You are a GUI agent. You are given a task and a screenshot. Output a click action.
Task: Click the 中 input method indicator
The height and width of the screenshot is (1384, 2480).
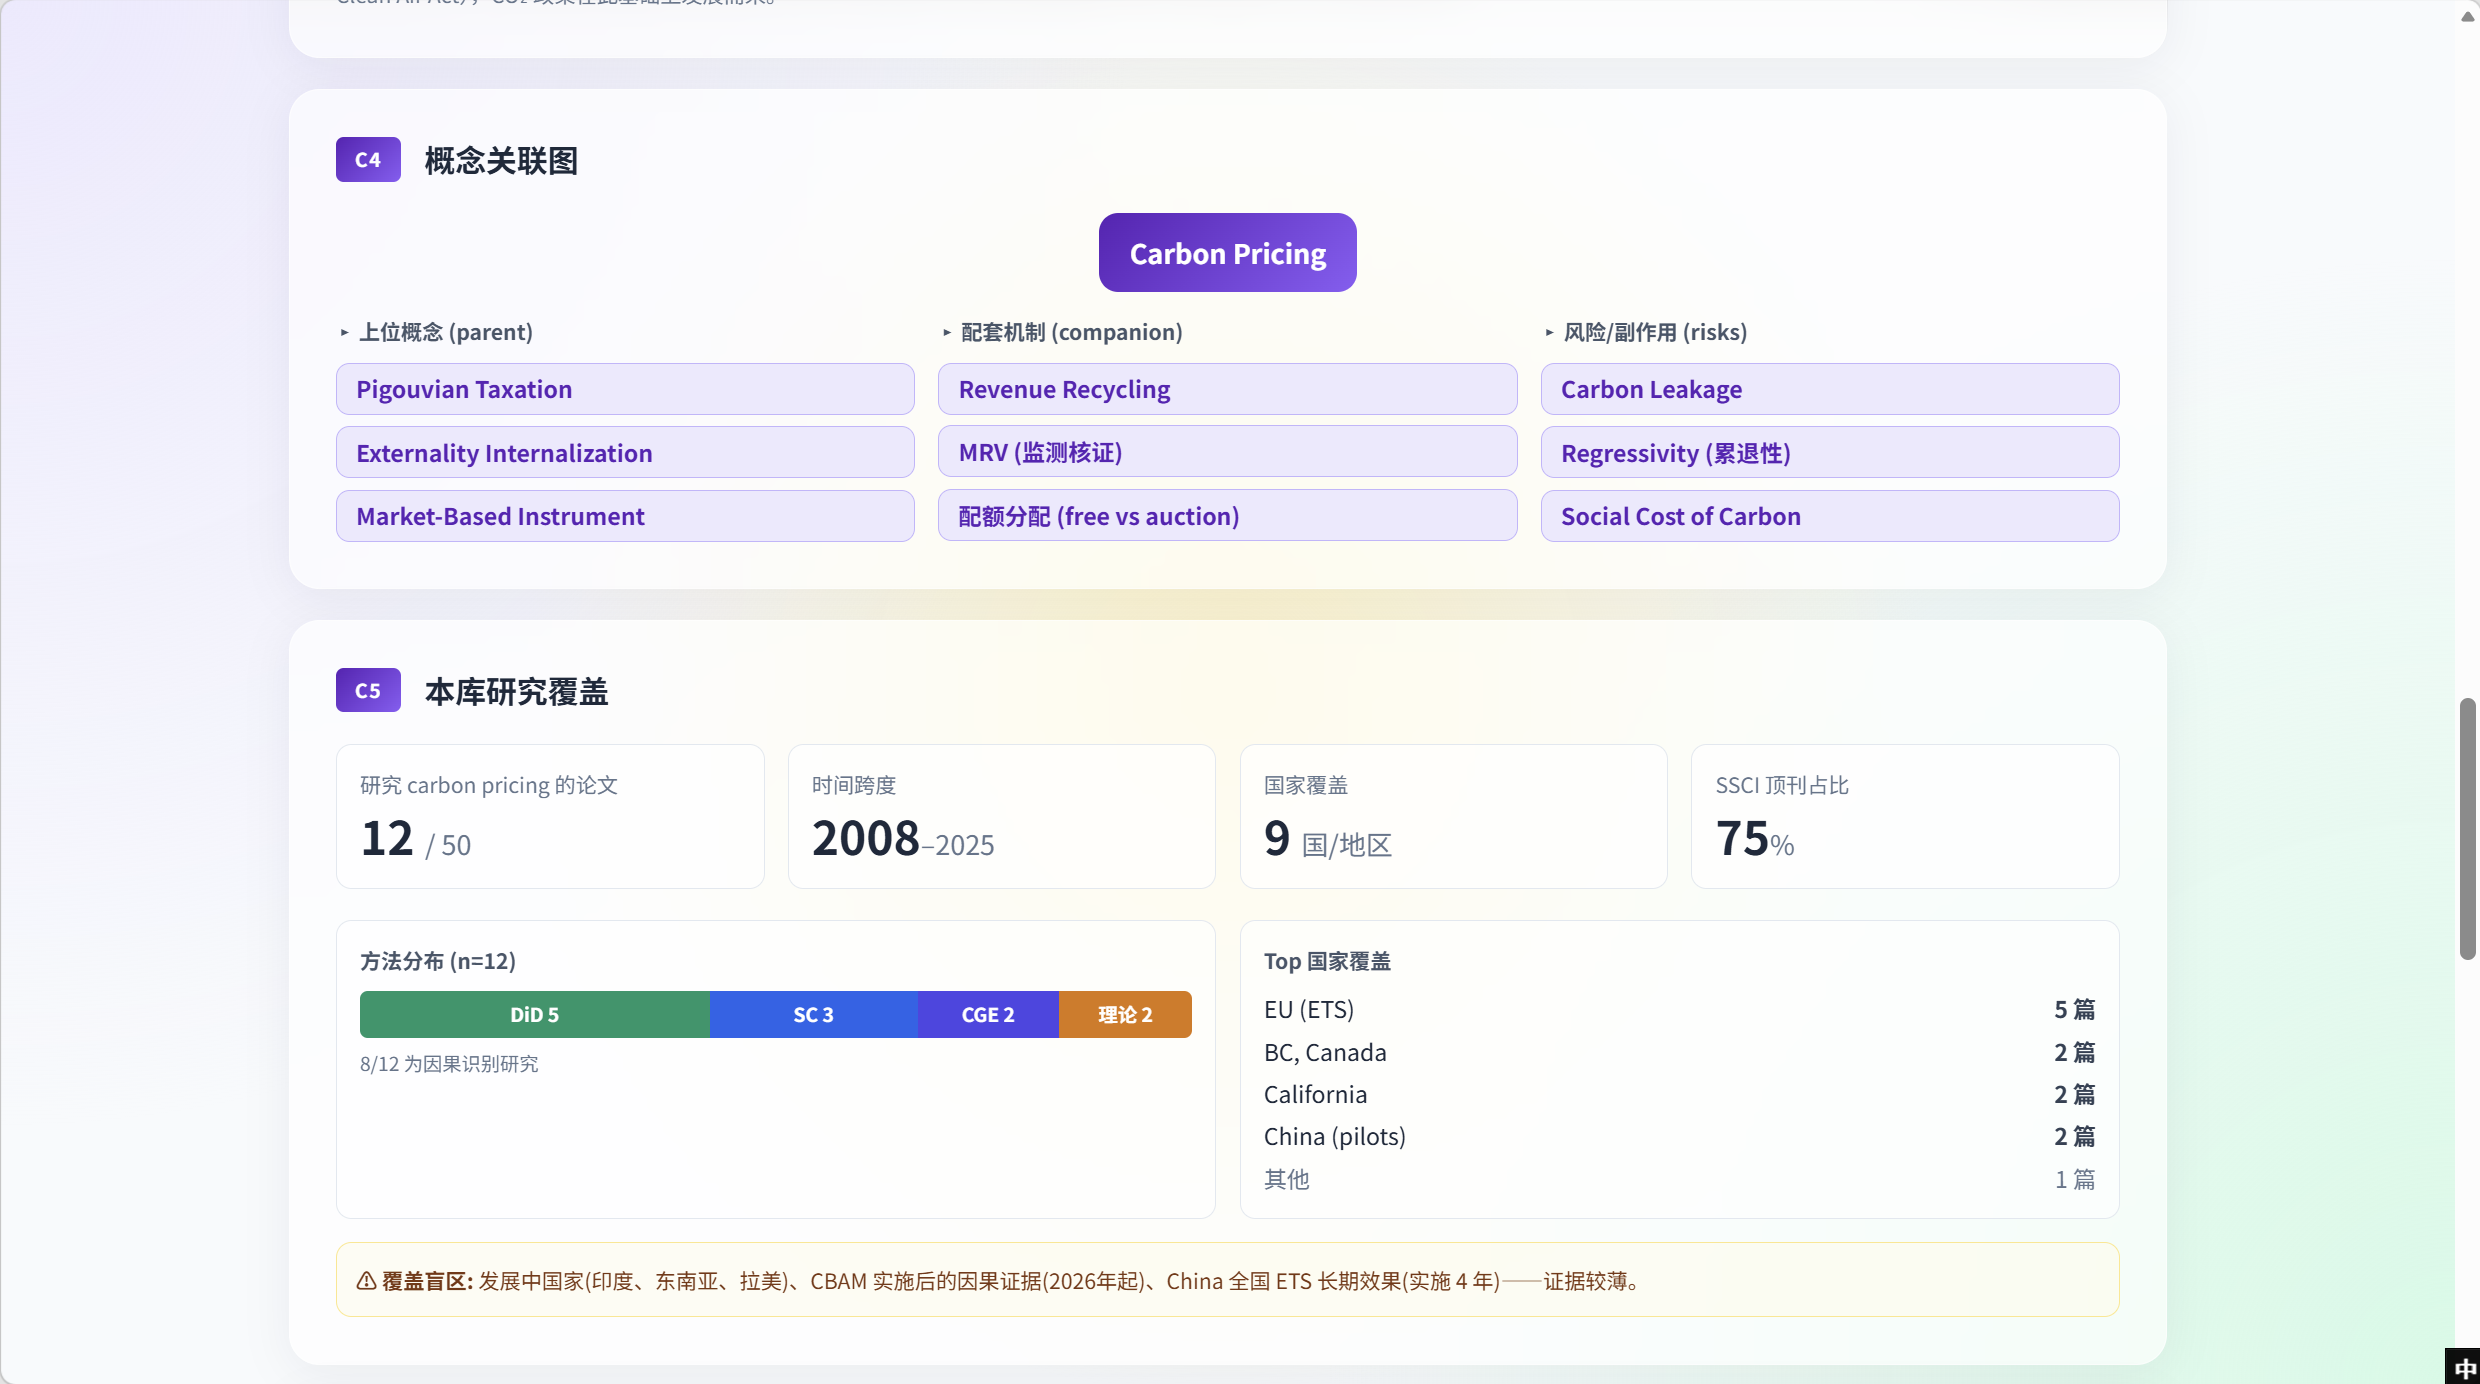click(x=2465, y=1367)
